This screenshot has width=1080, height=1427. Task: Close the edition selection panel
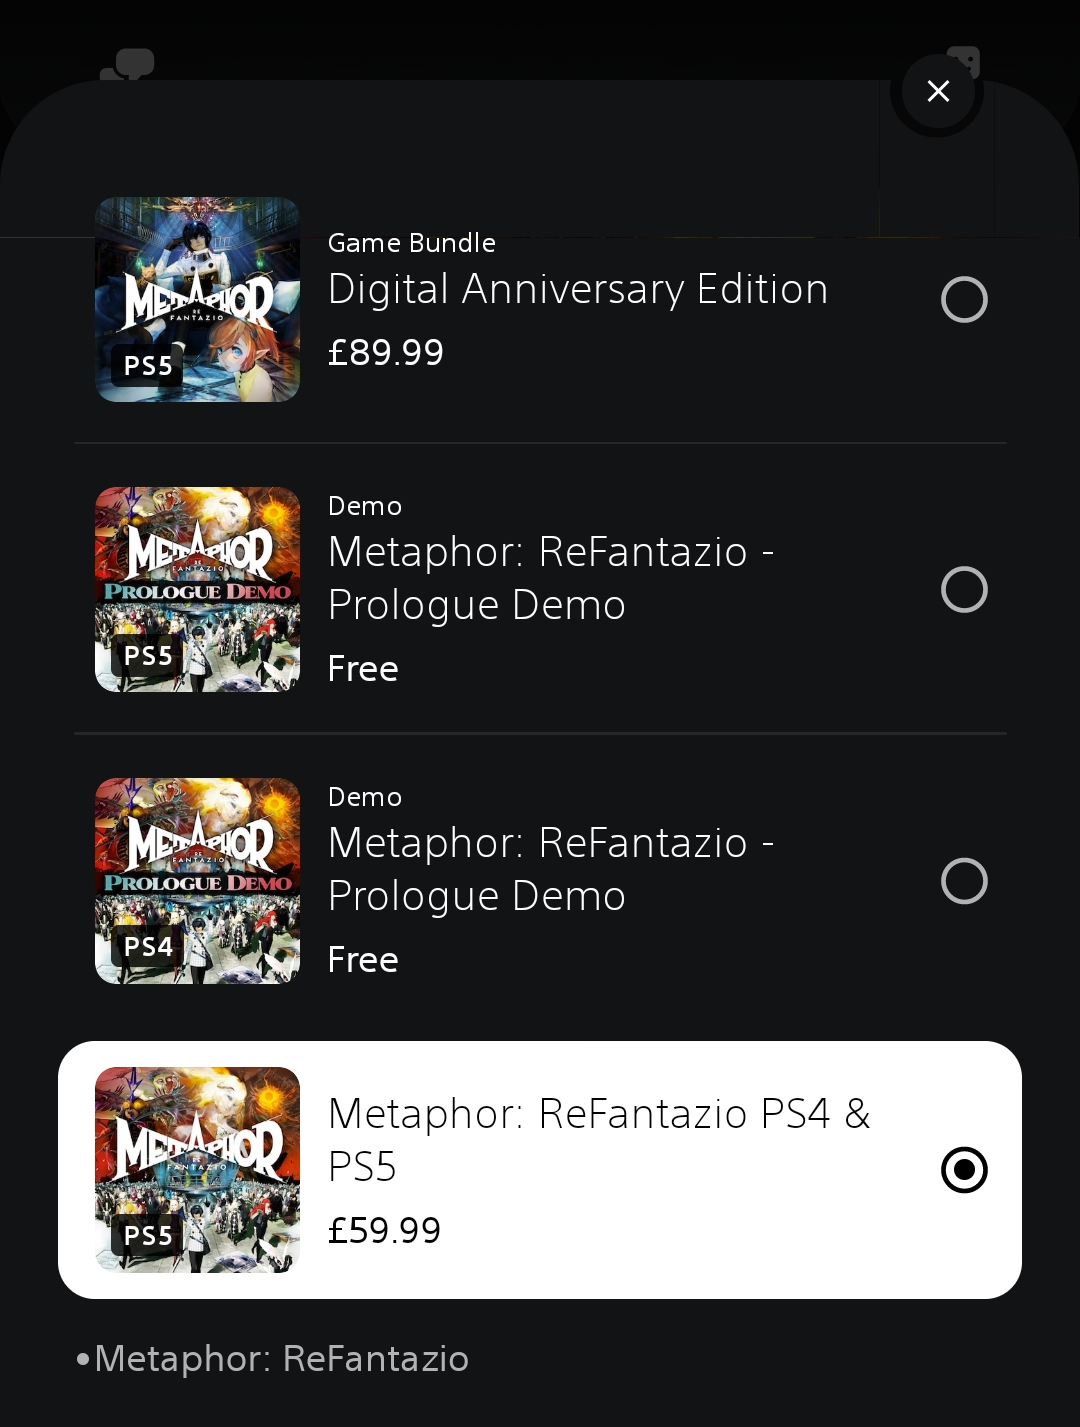pyautogui.click(x=937, y=91)
